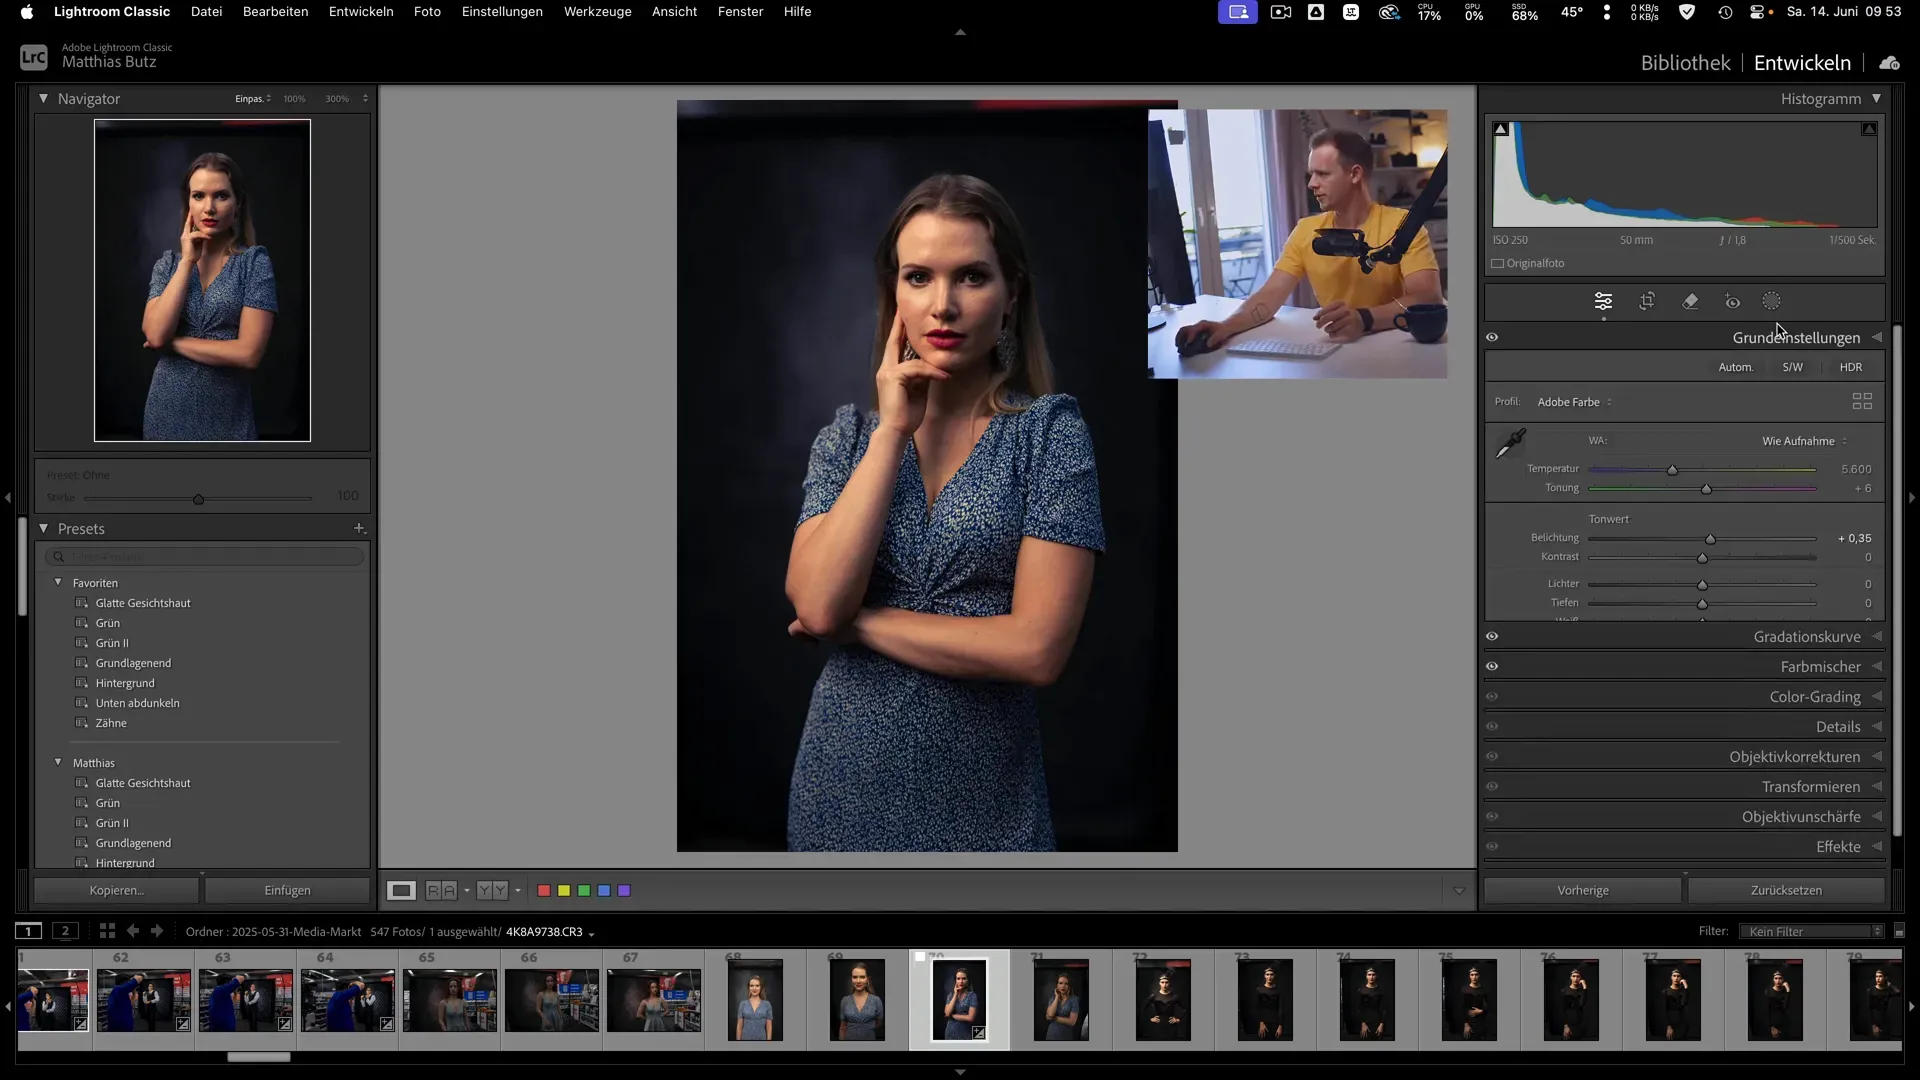The image size is (1920, 1080).
Task: Switch to the Bibliothek module
Action: pos(1685,62)
